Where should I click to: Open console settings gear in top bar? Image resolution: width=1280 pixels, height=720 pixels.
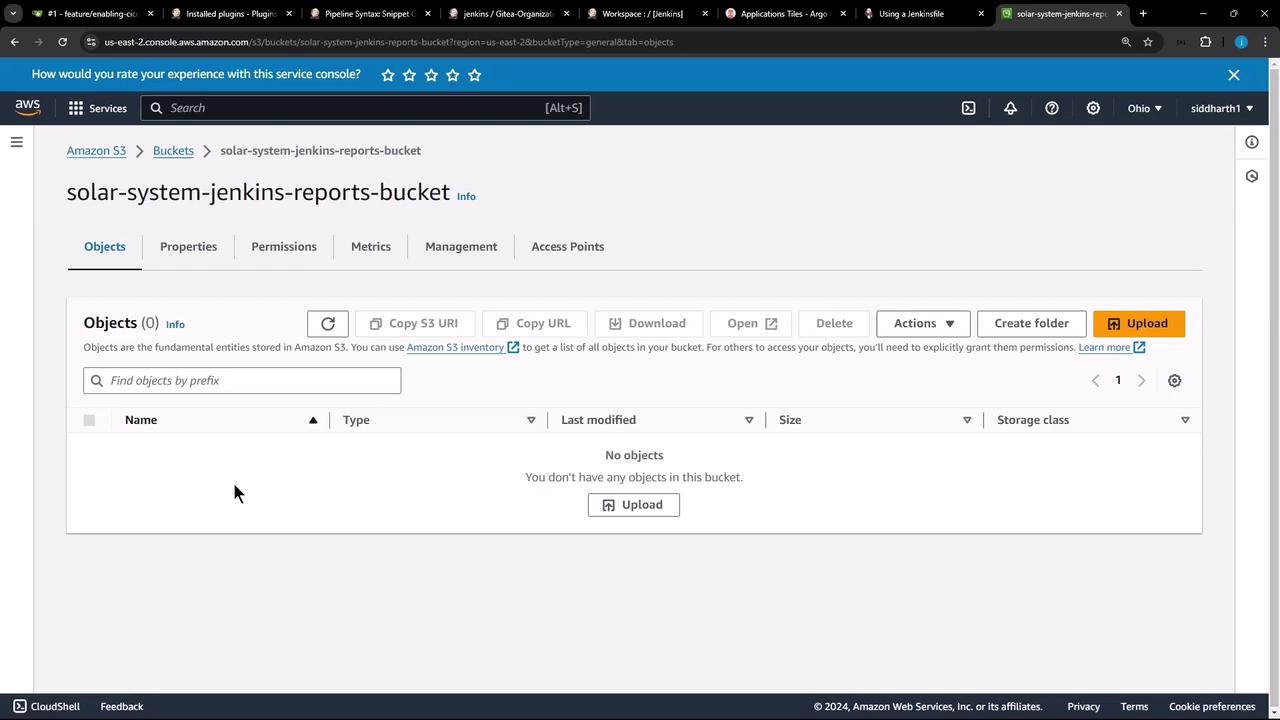(x=1093, y=108)
